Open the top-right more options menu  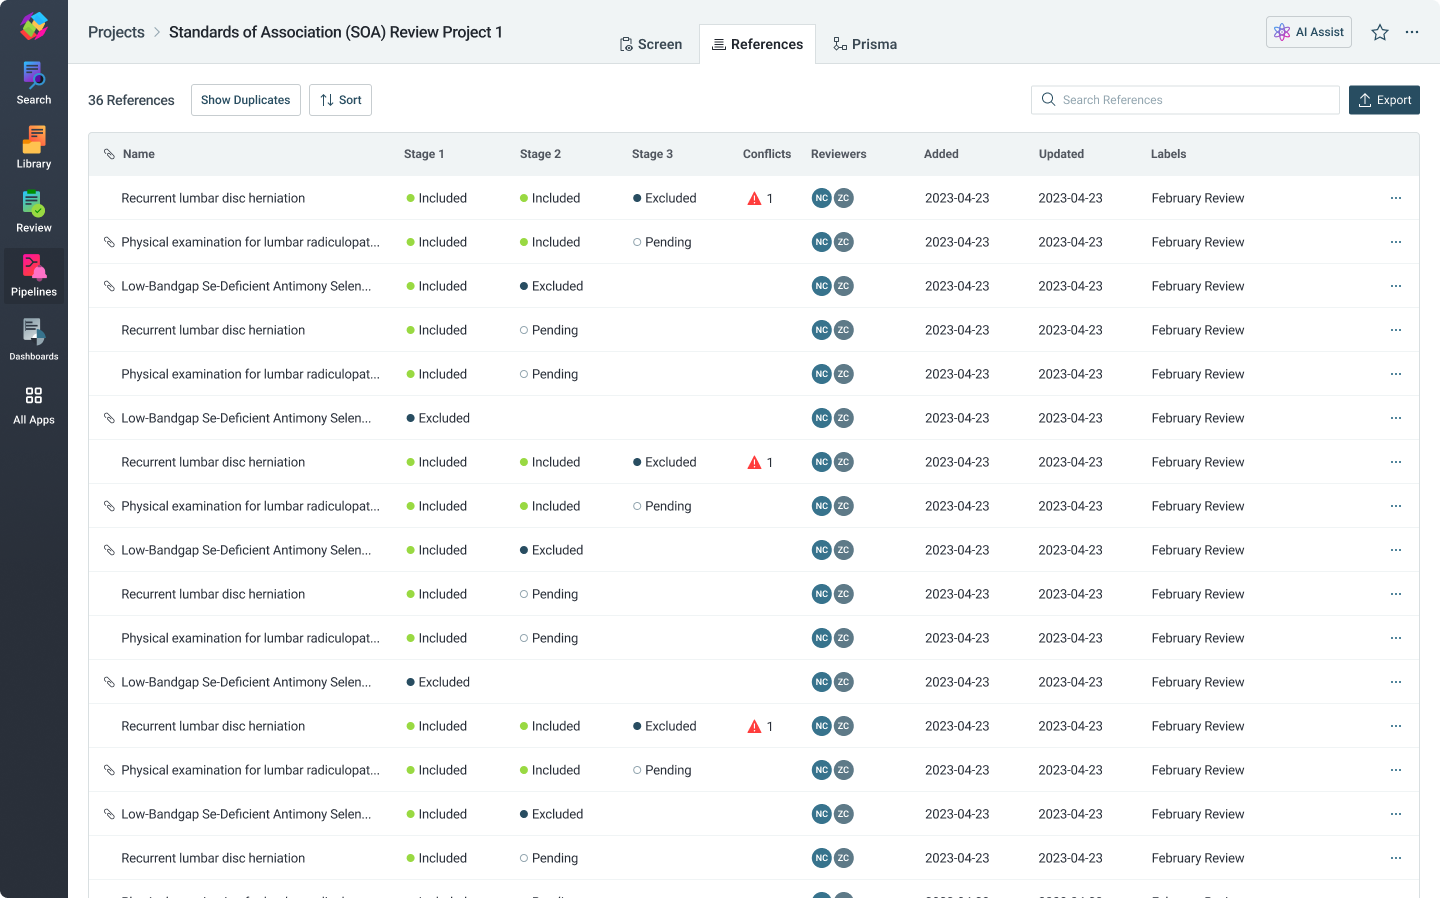1412,32
